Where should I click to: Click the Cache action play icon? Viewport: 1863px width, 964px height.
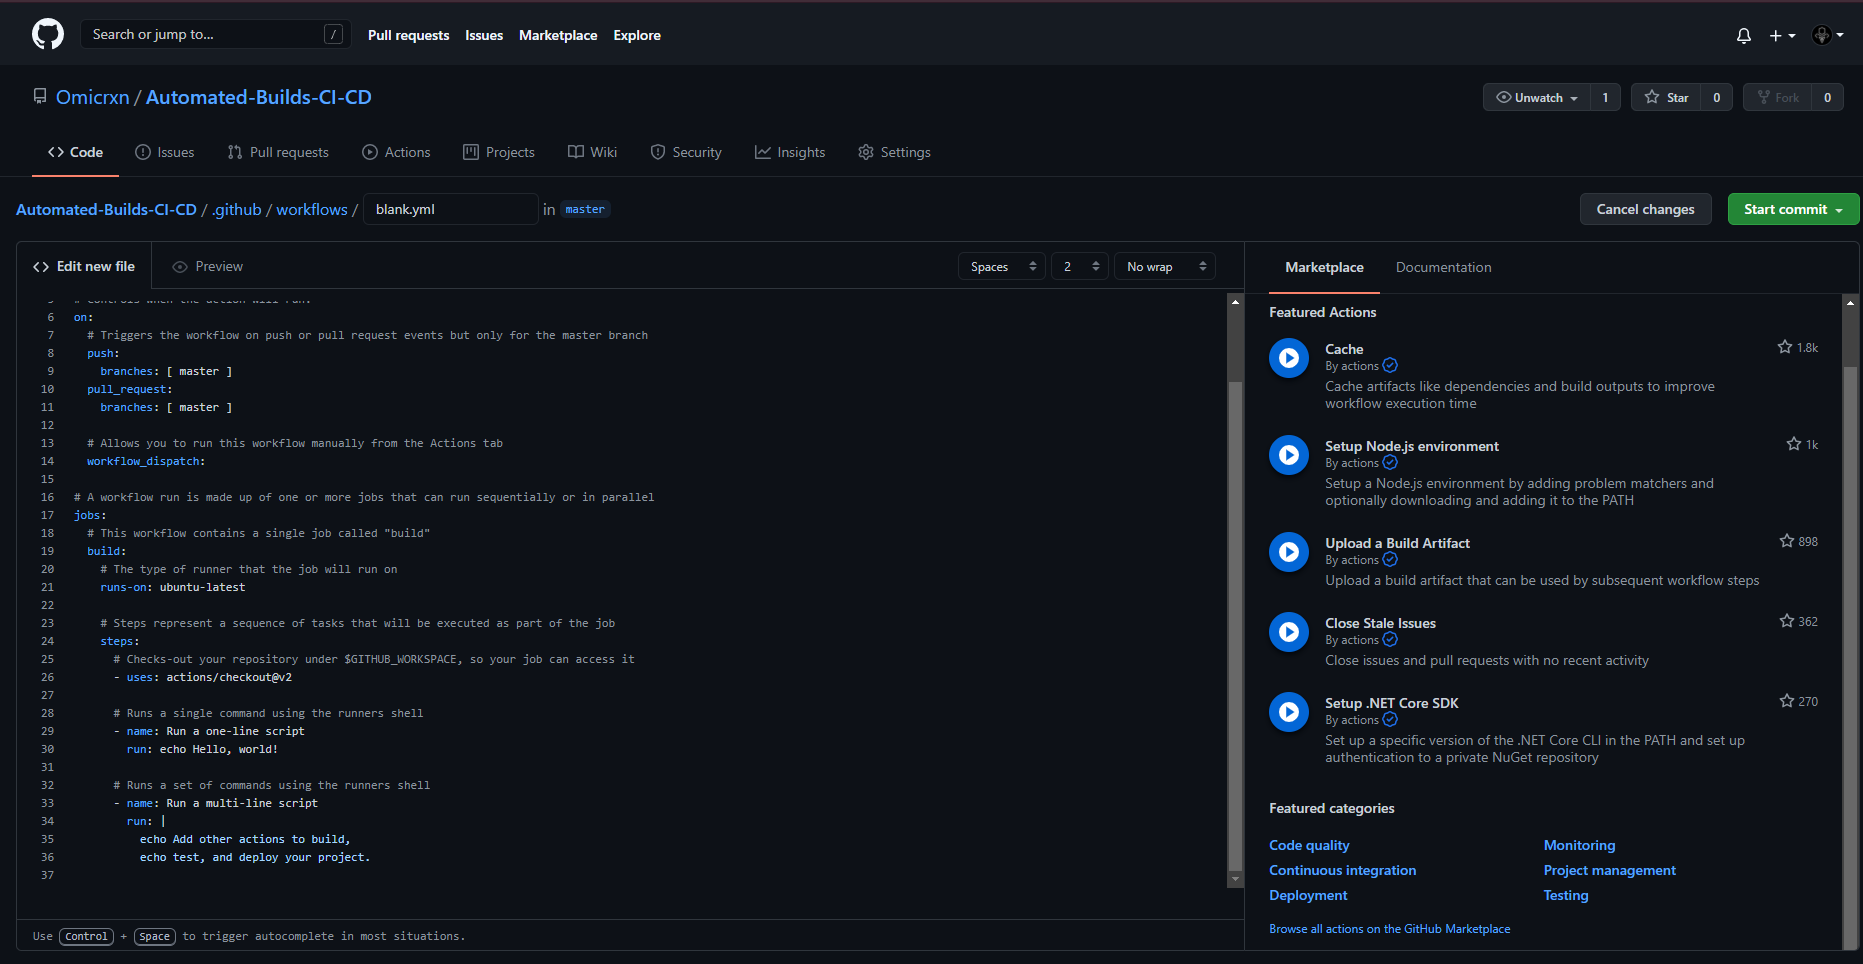(1289, 358)
